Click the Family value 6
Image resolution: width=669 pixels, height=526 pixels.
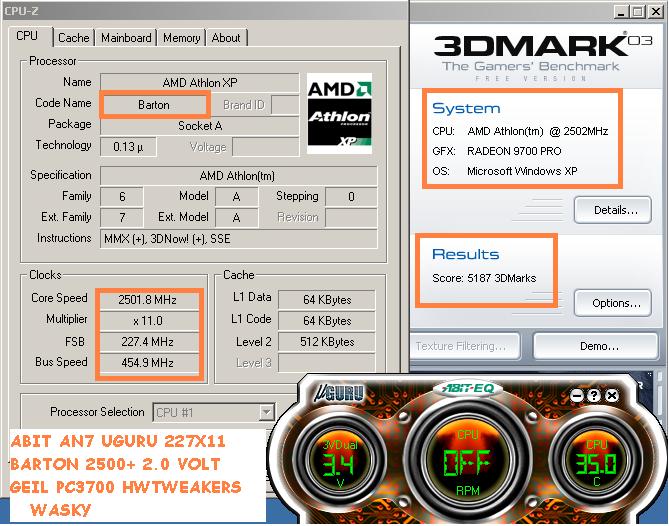tap(122, 197)
